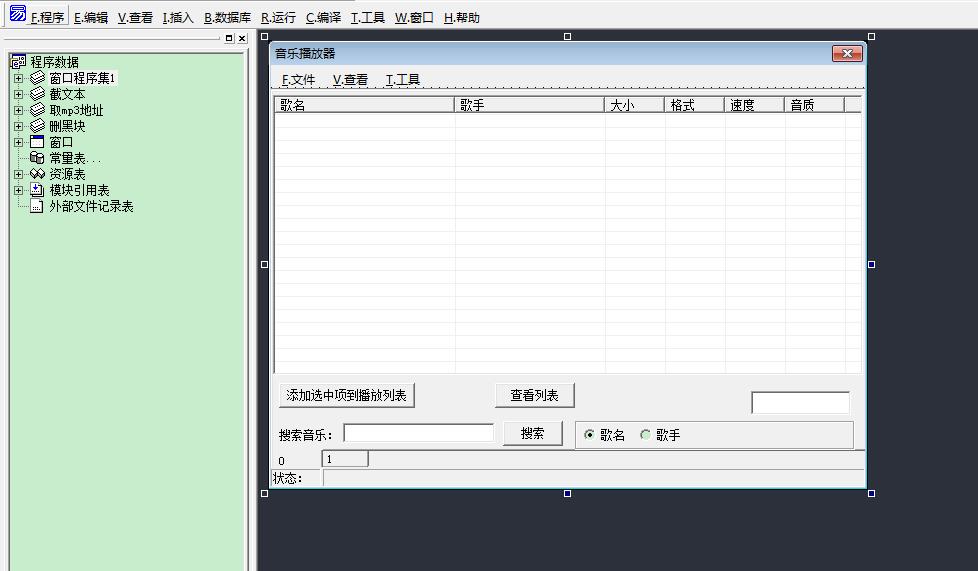Viewport: 978px width, 571px height.
Task: Click the 资源表 resource icon
Action: point(37,174)
